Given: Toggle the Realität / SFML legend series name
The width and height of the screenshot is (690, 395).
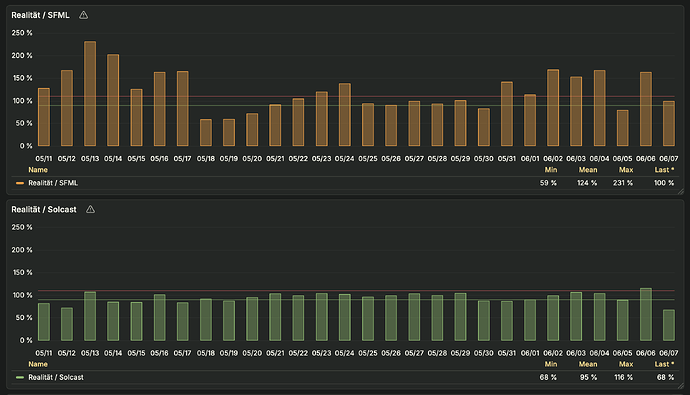Looking at the screenshot, I should coord(53,183).
